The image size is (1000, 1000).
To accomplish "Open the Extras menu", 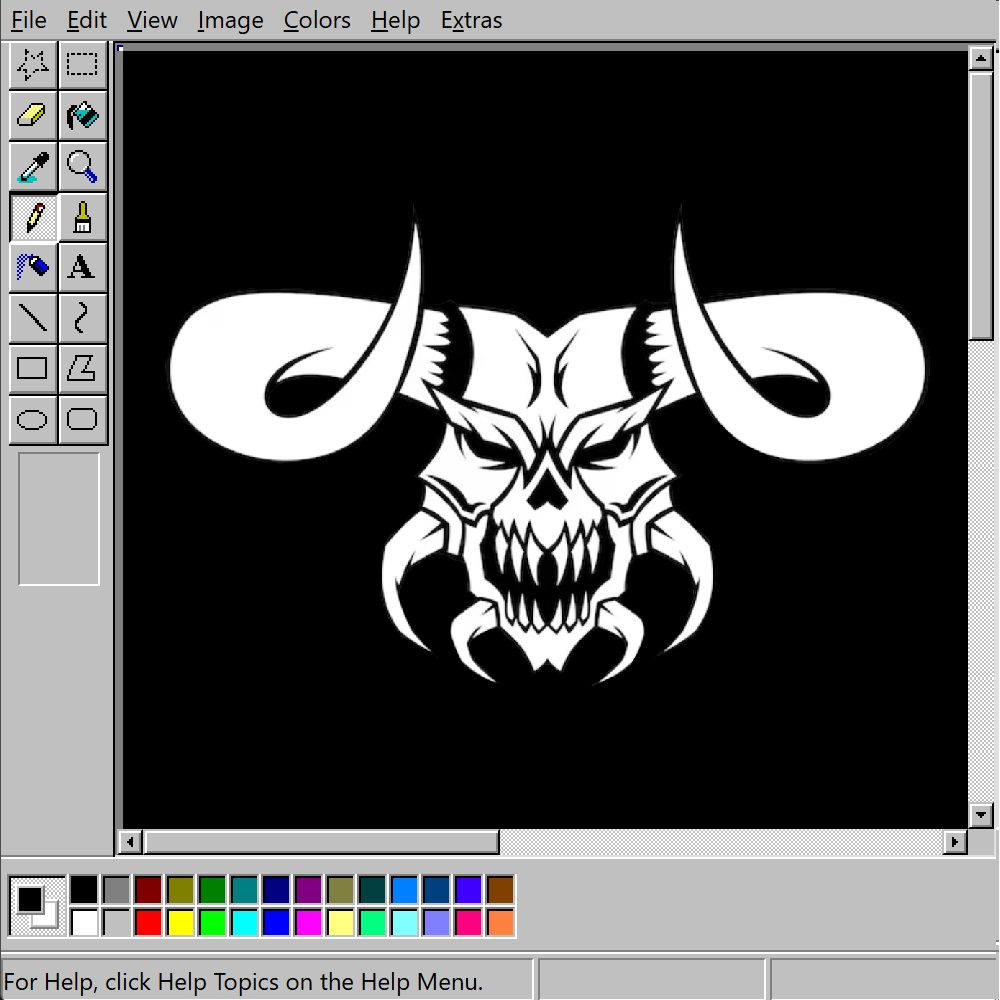I will (x=471, y=20).
